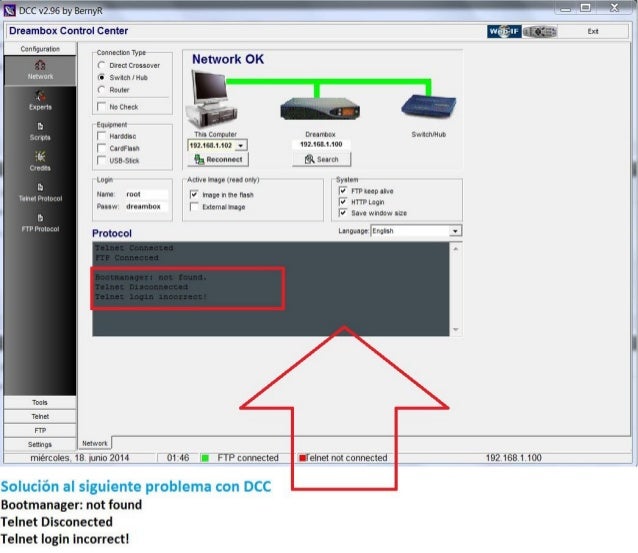Image resolution: width=638 pixels, height=553 pixels.
Task: Enable the CardFlash equipment checkbox
Action: (x=102, y=148)
